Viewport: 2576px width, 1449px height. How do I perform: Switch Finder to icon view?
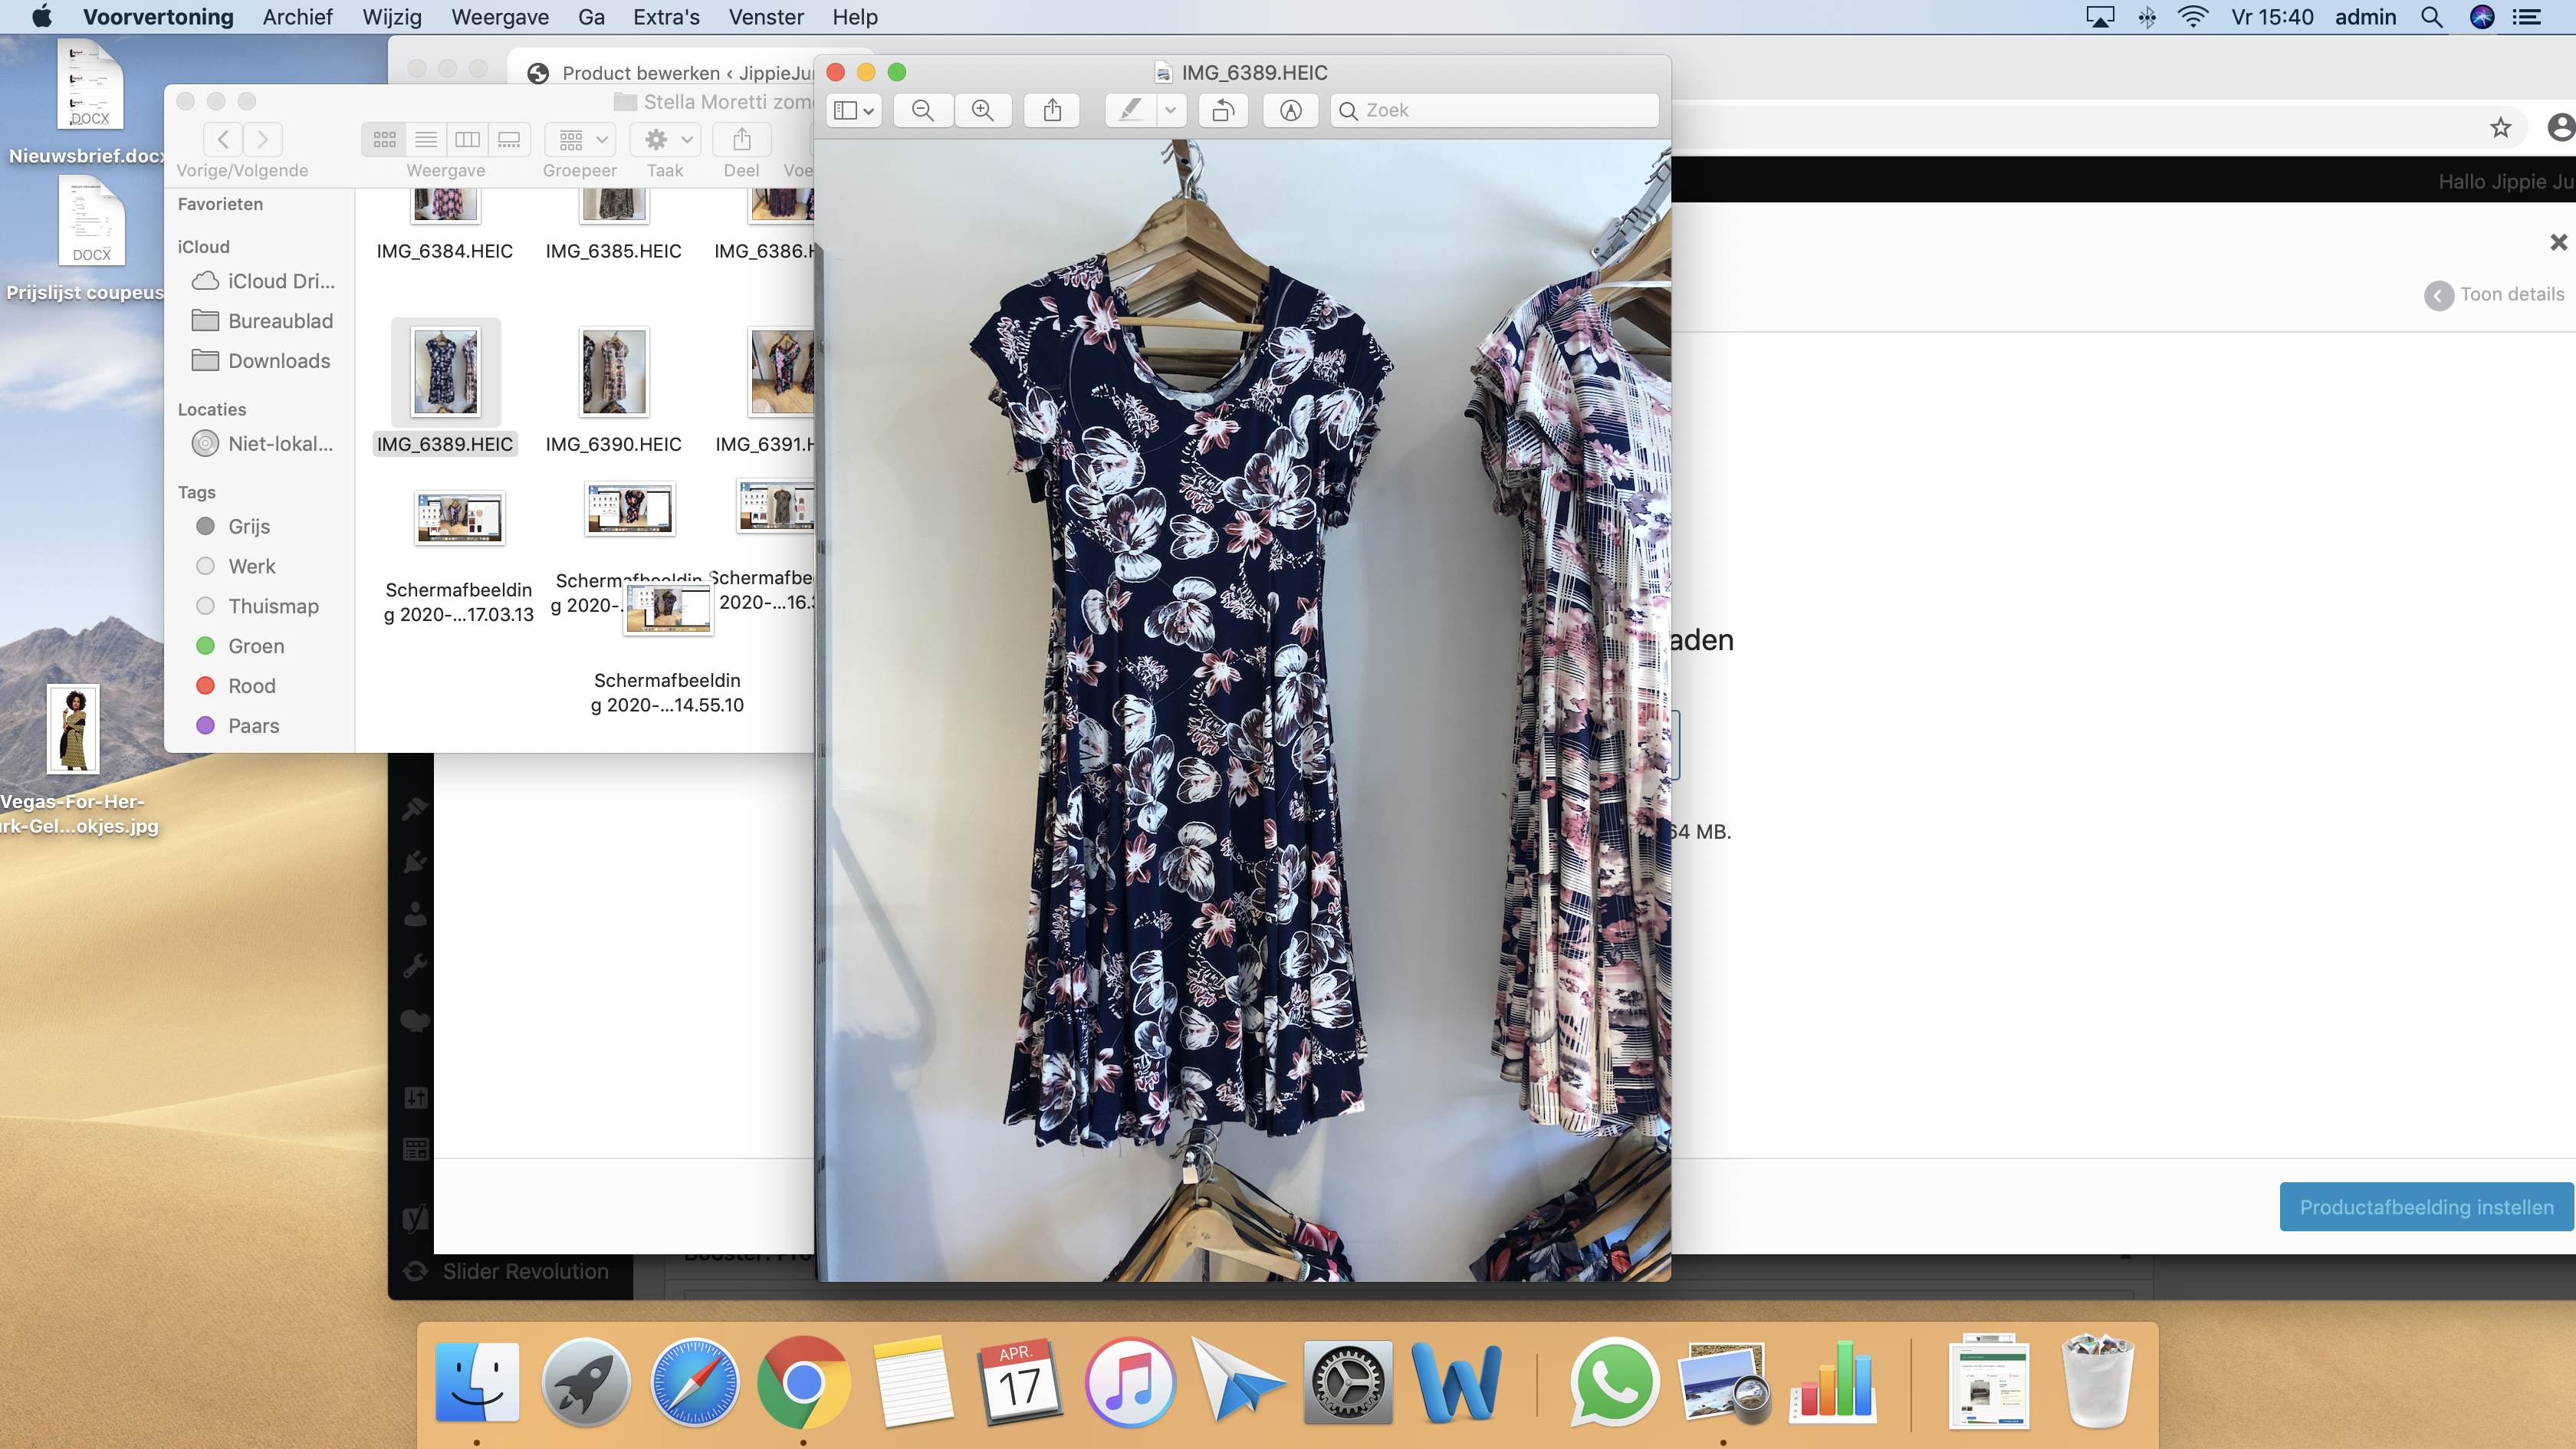pos(384,139)
